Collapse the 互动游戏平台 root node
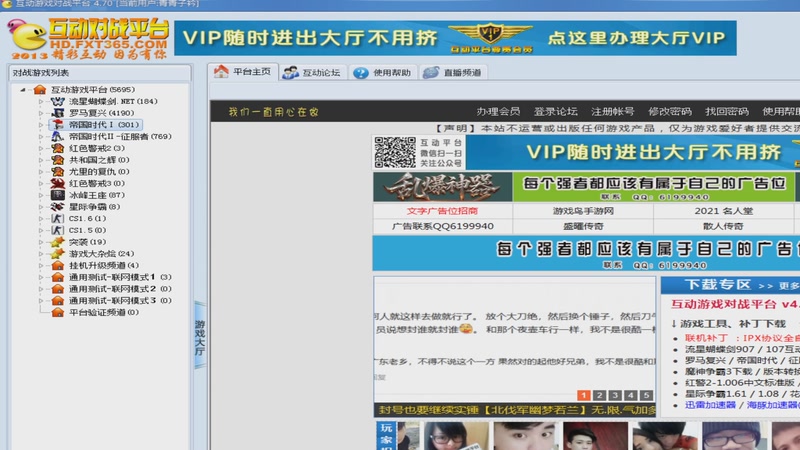The height and width of the screenshot is (450, 800). pyautogui.click(x=23, y=90)
